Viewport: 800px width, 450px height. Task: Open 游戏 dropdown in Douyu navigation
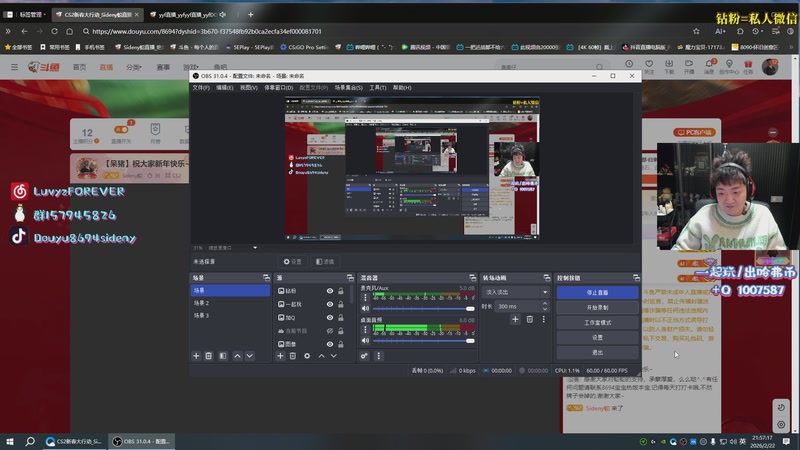click(x=191, y=67)
